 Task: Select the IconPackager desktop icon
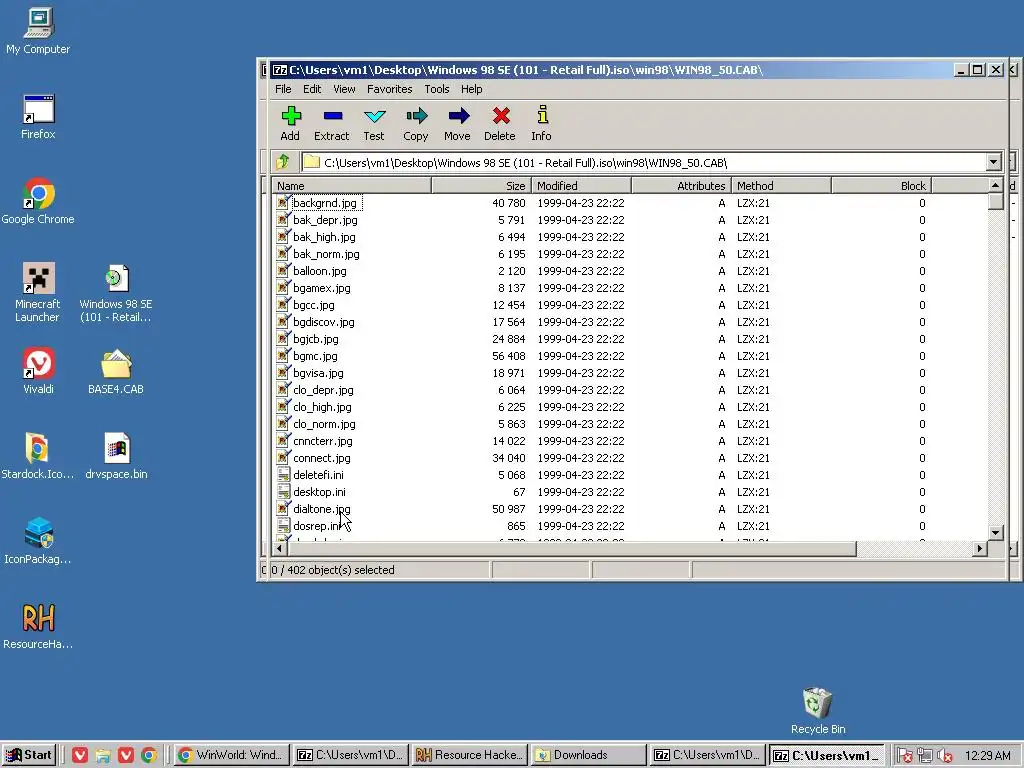38,541
